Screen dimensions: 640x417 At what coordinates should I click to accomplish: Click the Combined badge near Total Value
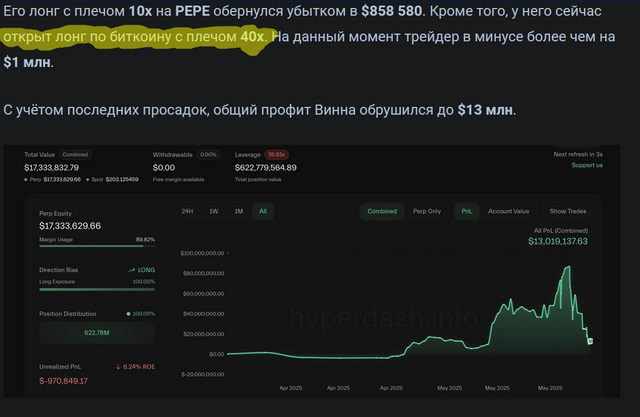tap(77, 155)
